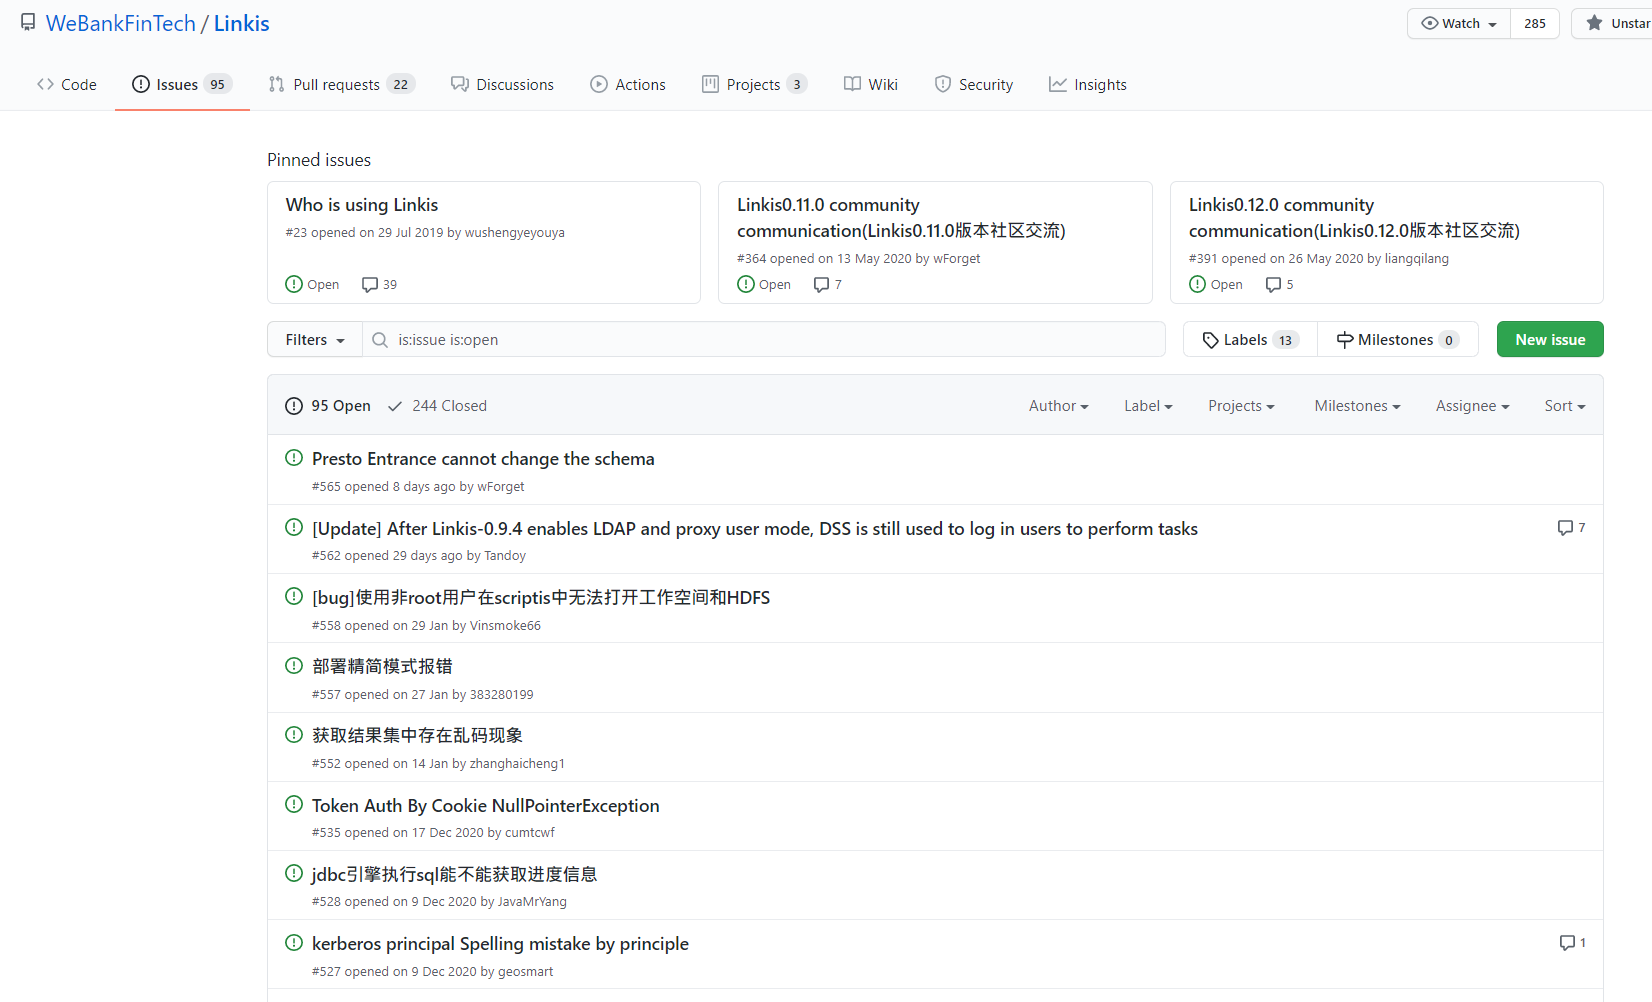Click the signpost icon on Milestones button
Screen dimensions: 1652x1002
[x=1345, y=340]
